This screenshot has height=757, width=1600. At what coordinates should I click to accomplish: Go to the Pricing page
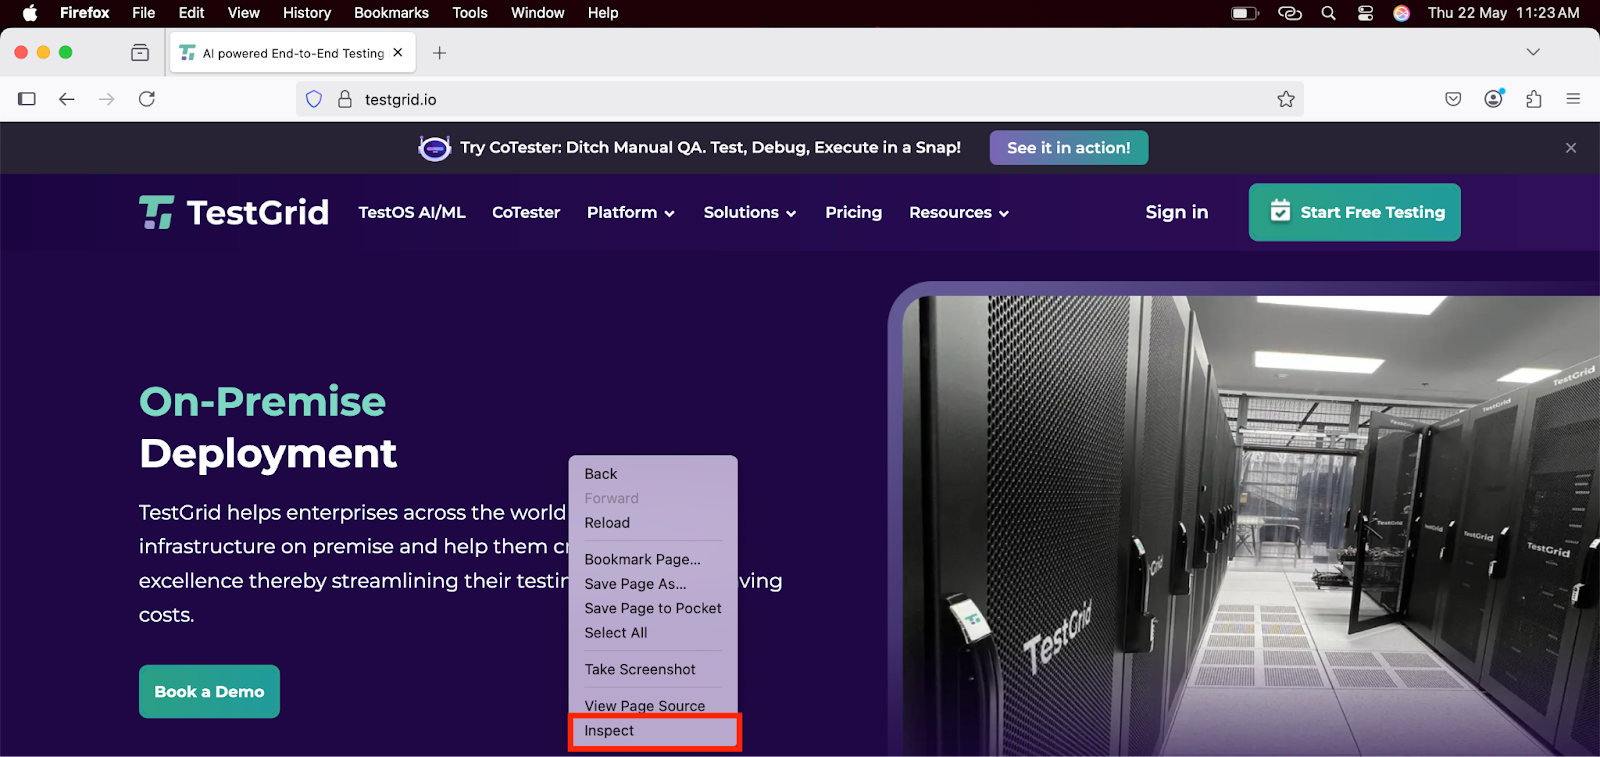(x=854, y=212)
